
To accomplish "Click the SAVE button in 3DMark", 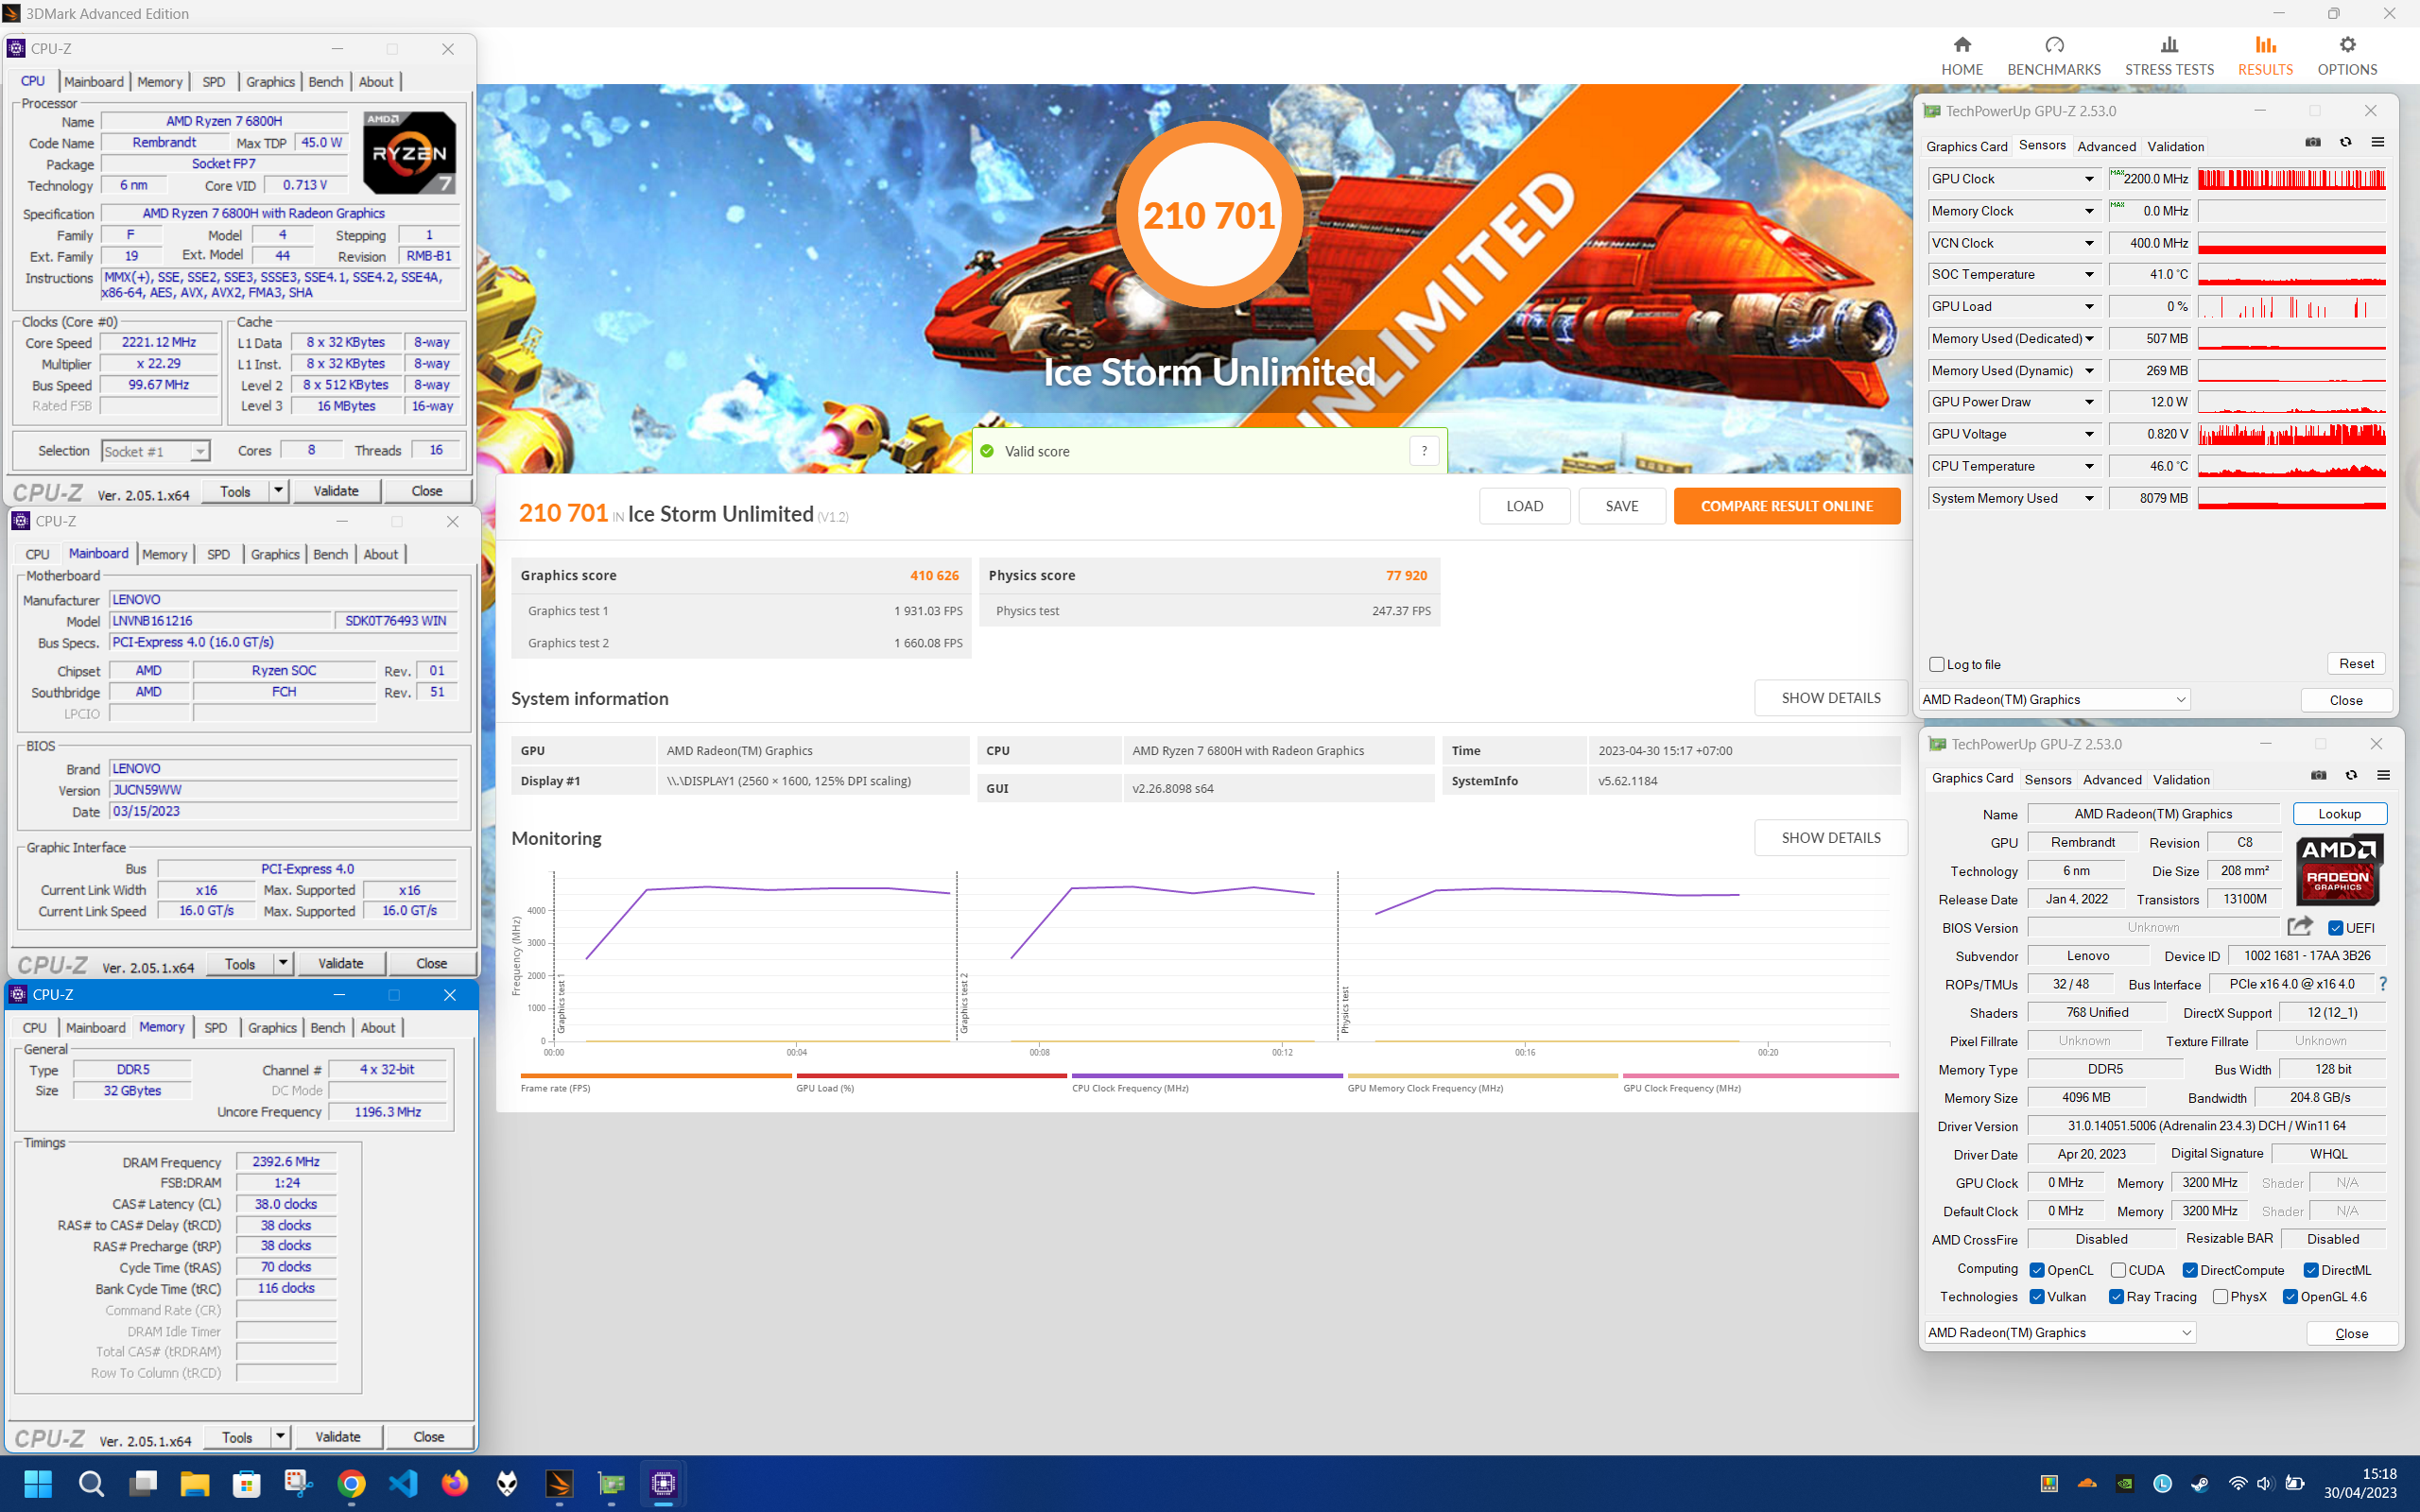I will (x=1621, y=506).
